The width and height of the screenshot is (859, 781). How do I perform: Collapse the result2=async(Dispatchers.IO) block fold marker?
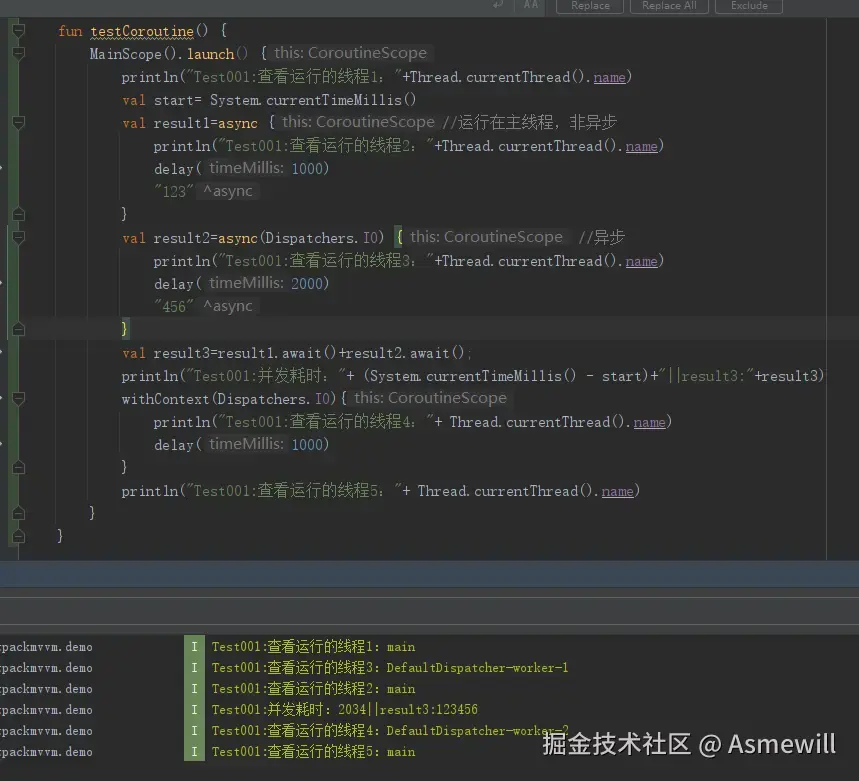18,237
